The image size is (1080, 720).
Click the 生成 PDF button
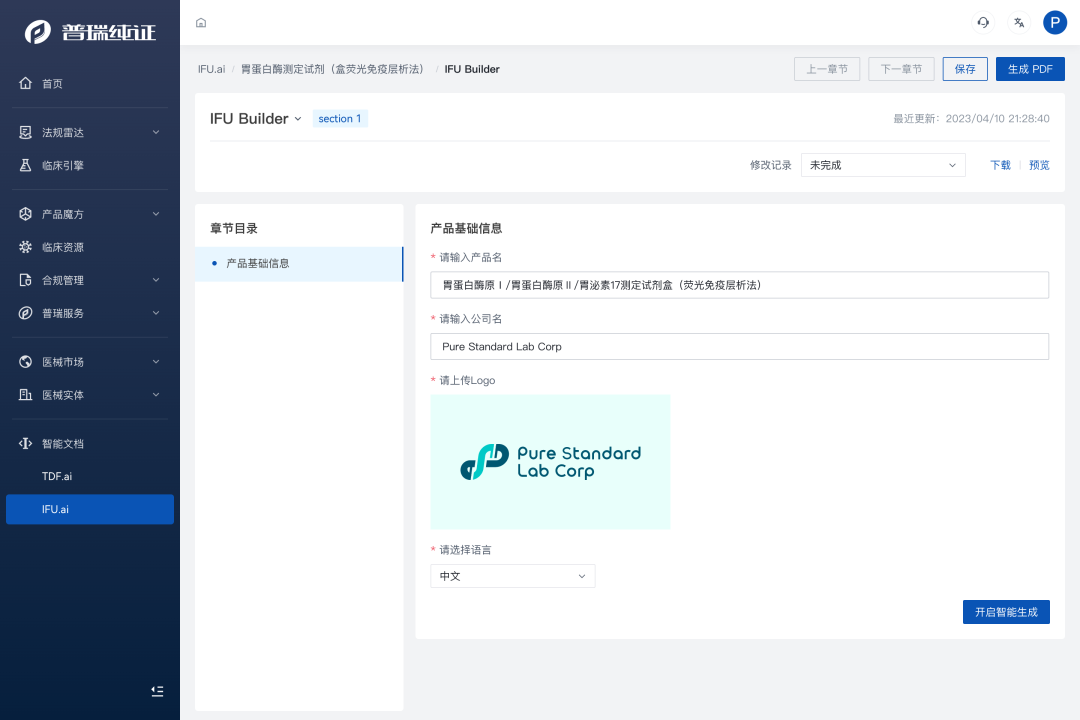[1029, 69]
